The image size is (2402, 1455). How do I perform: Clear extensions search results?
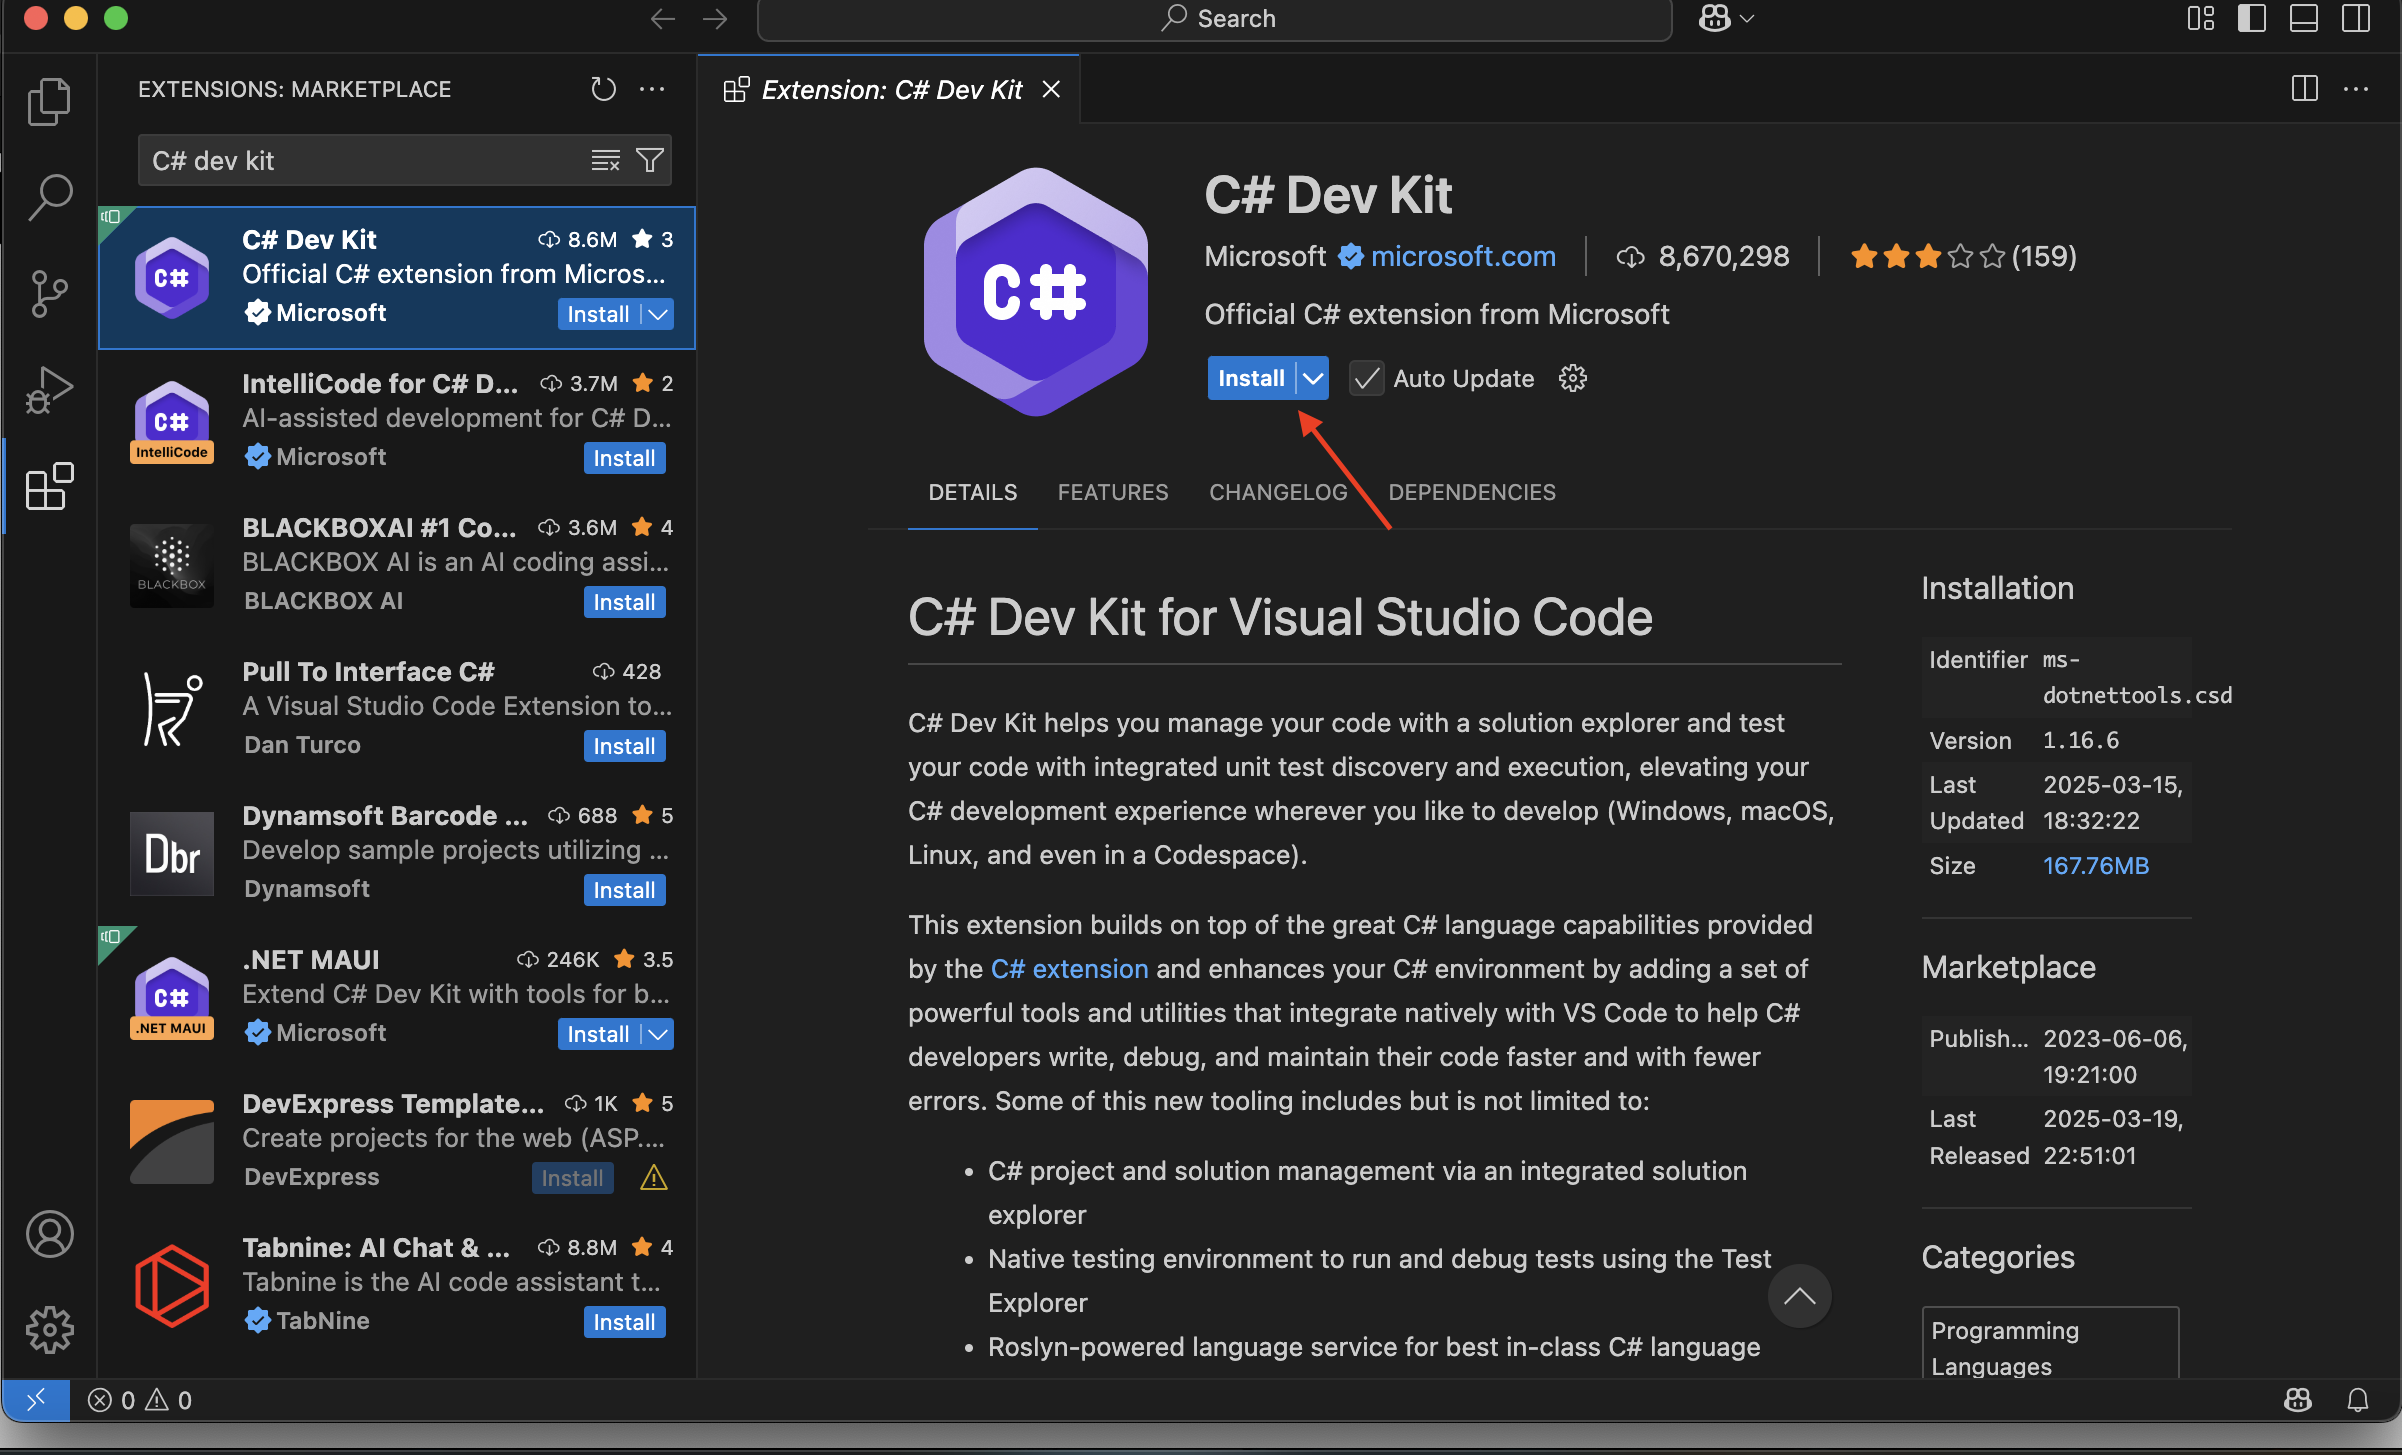(x=605, y=160)
